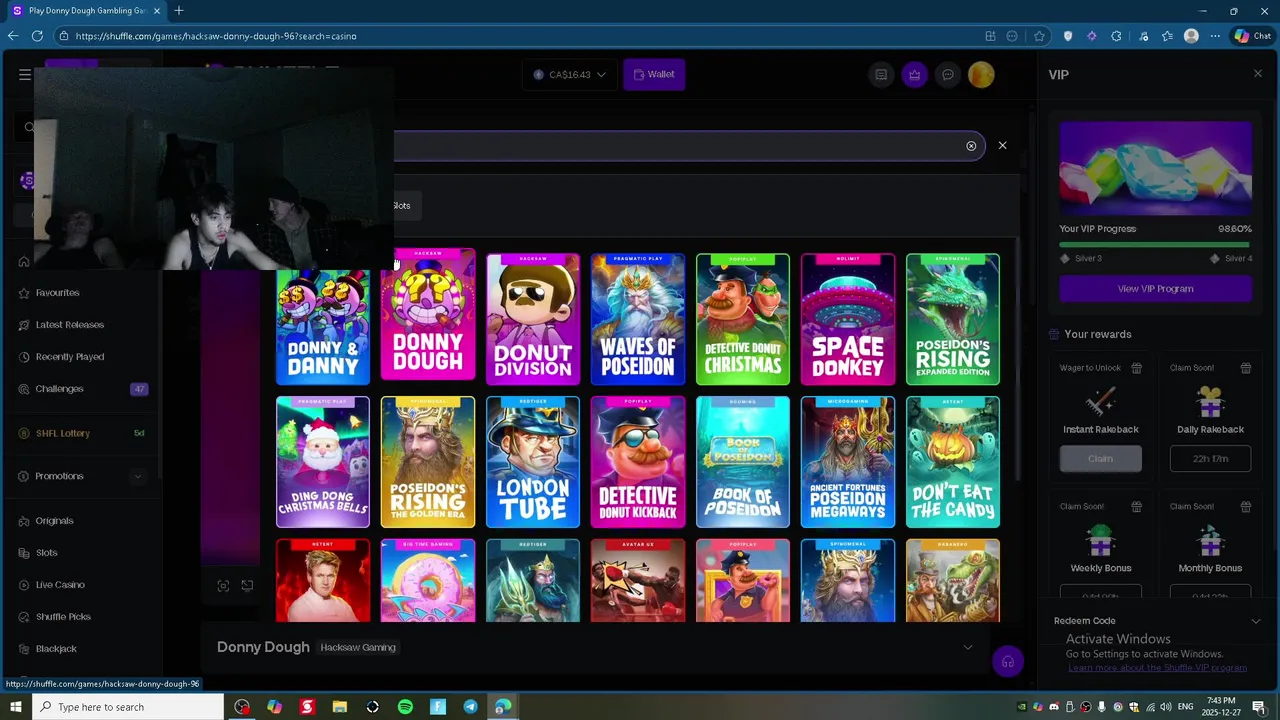The height and width of the screenshot is (720, 1280).
Task: Expand the CA$16.43 balance dropdown
Action: point(569,74)
